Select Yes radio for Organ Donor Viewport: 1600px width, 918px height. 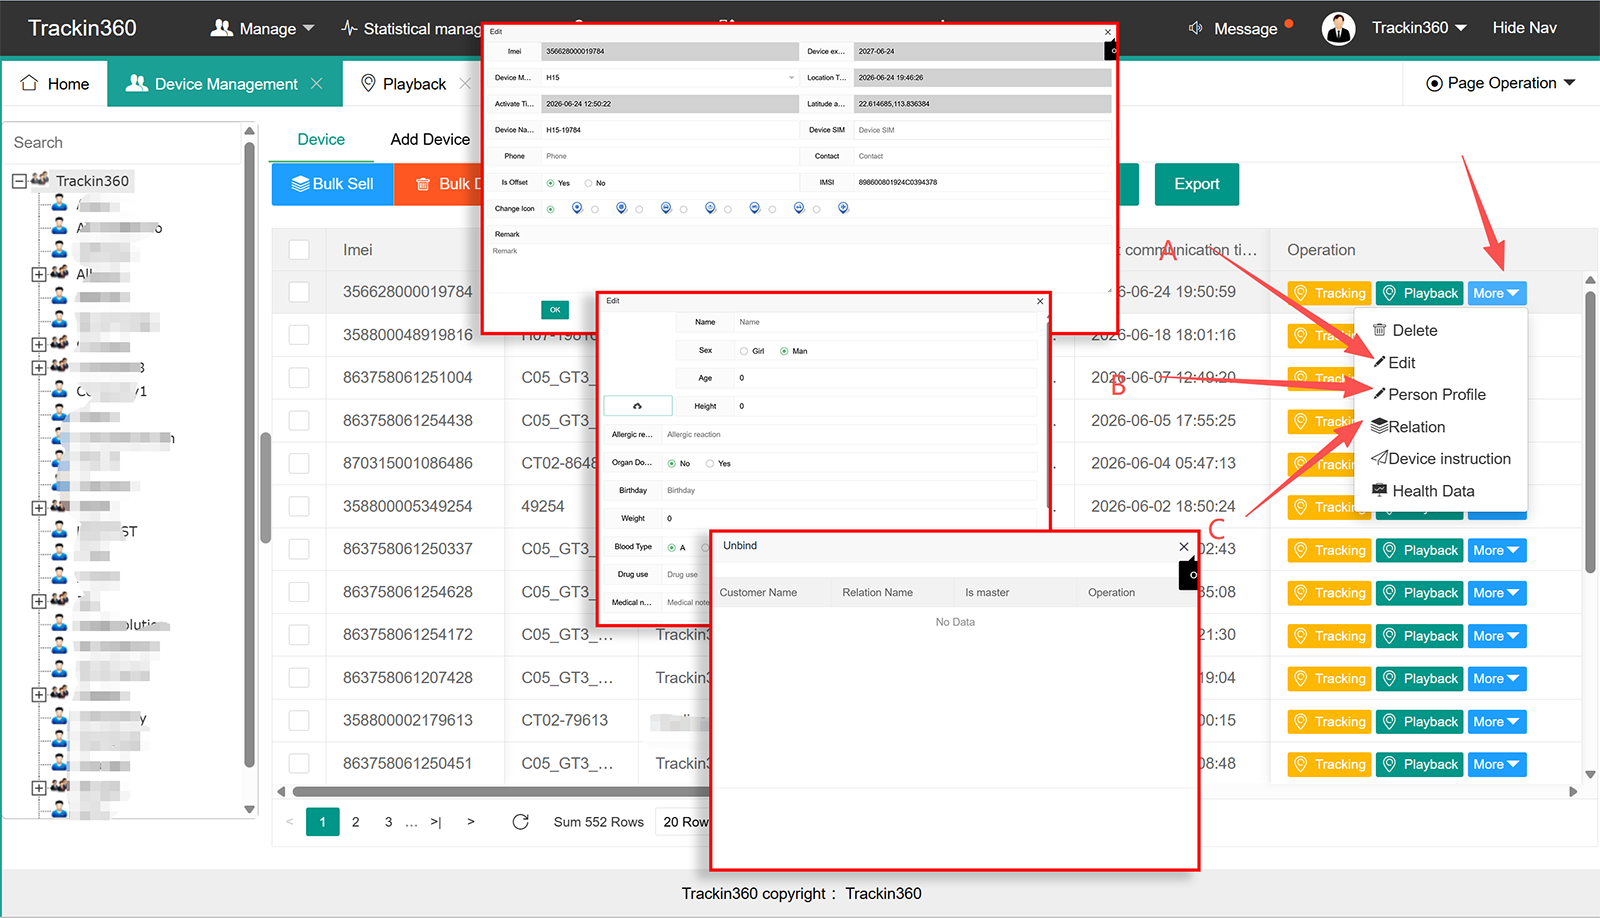[x=710, y=463]
